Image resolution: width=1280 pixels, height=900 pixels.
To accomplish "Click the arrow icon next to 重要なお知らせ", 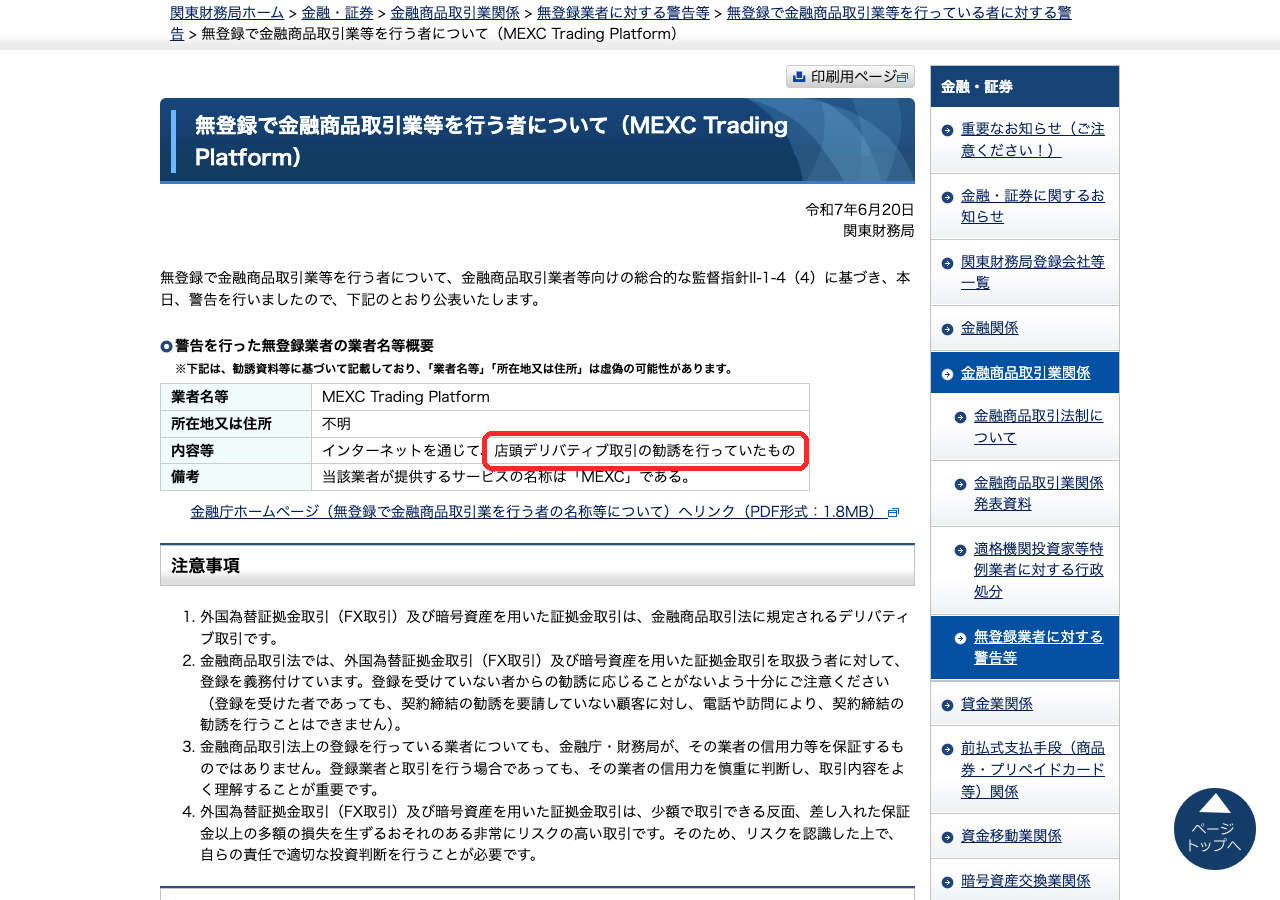I will tap(947, 130).
